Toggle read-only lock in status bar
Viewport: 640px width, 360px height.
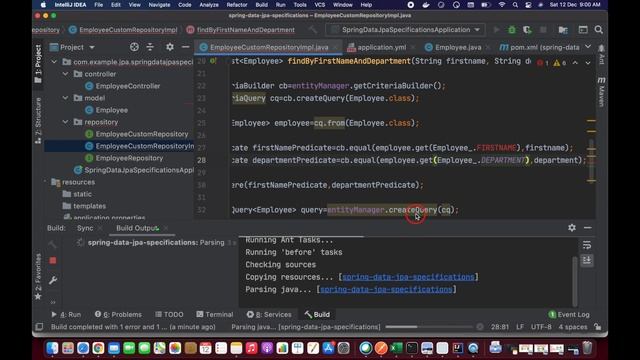(x=598, y=327)
